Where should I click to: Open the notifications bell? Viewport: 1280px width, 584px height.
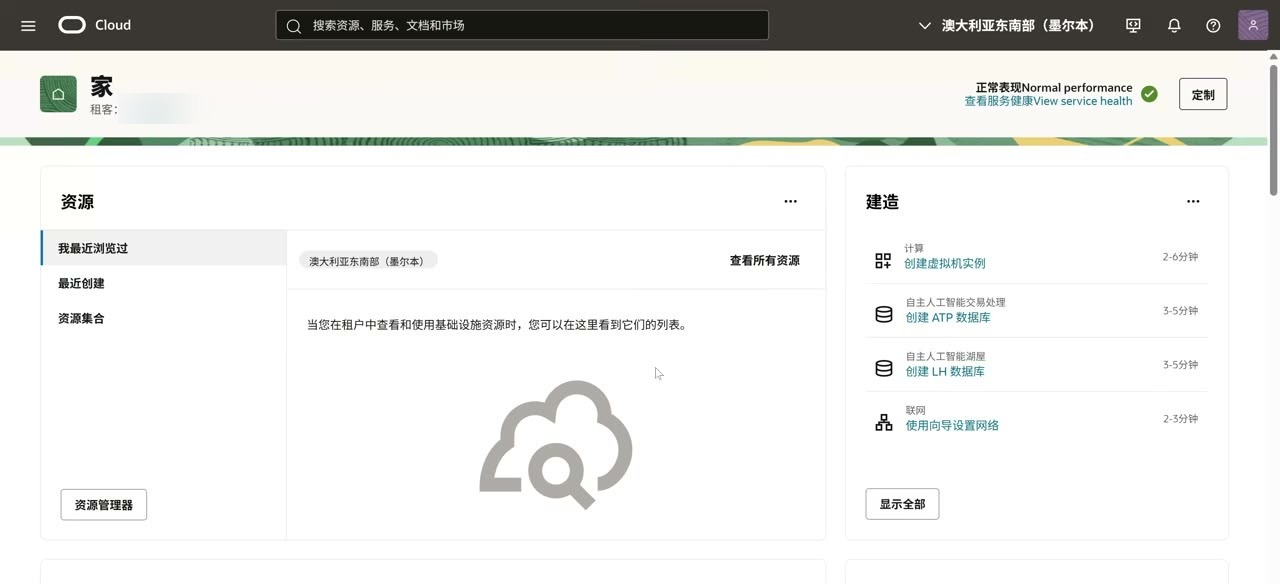tap(1174, 25)
